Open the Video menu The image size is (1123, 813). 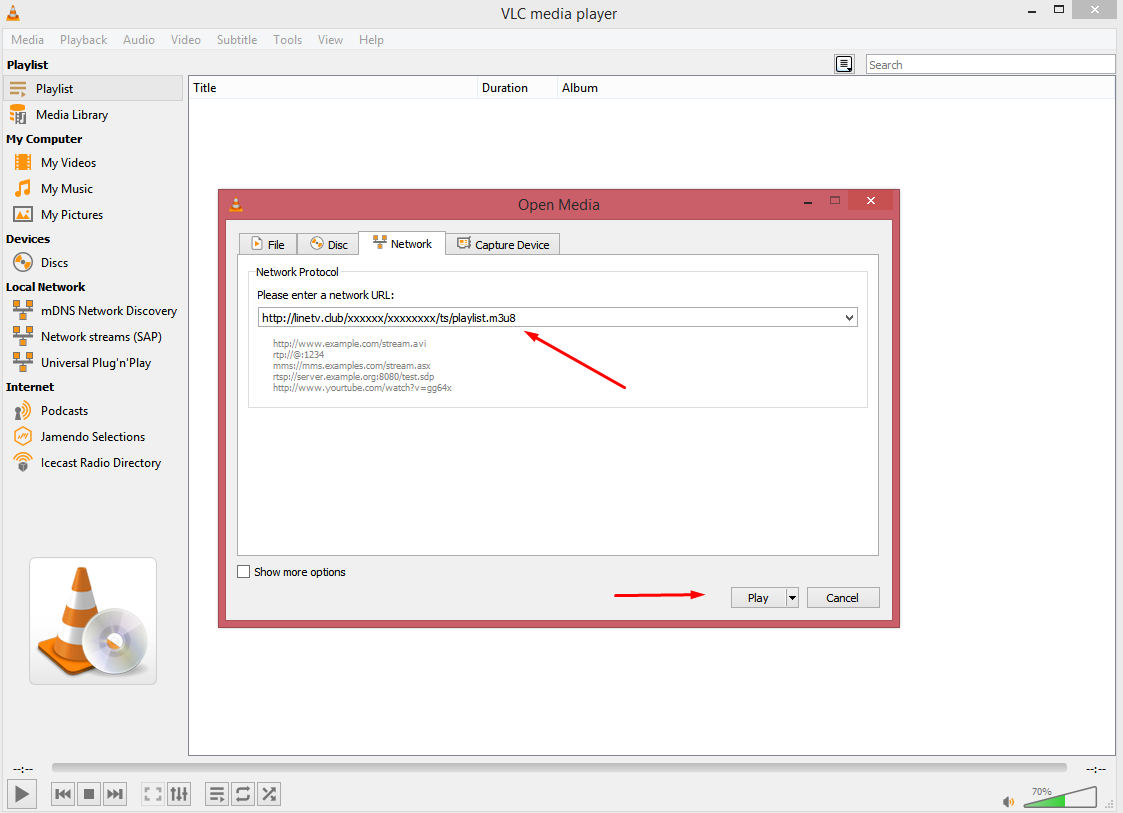(x=185, y=40)
